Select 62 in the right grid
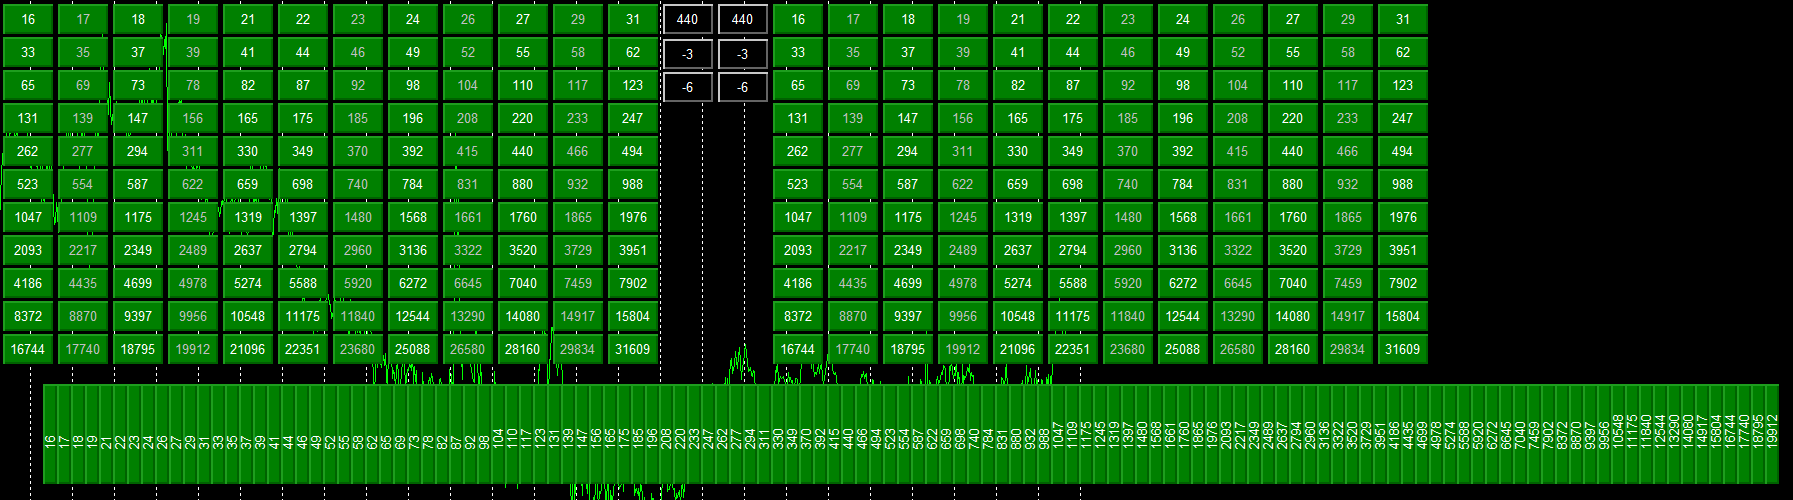Image resolution: width=1793 pixels, height=500 pixels. (1403, 52)
